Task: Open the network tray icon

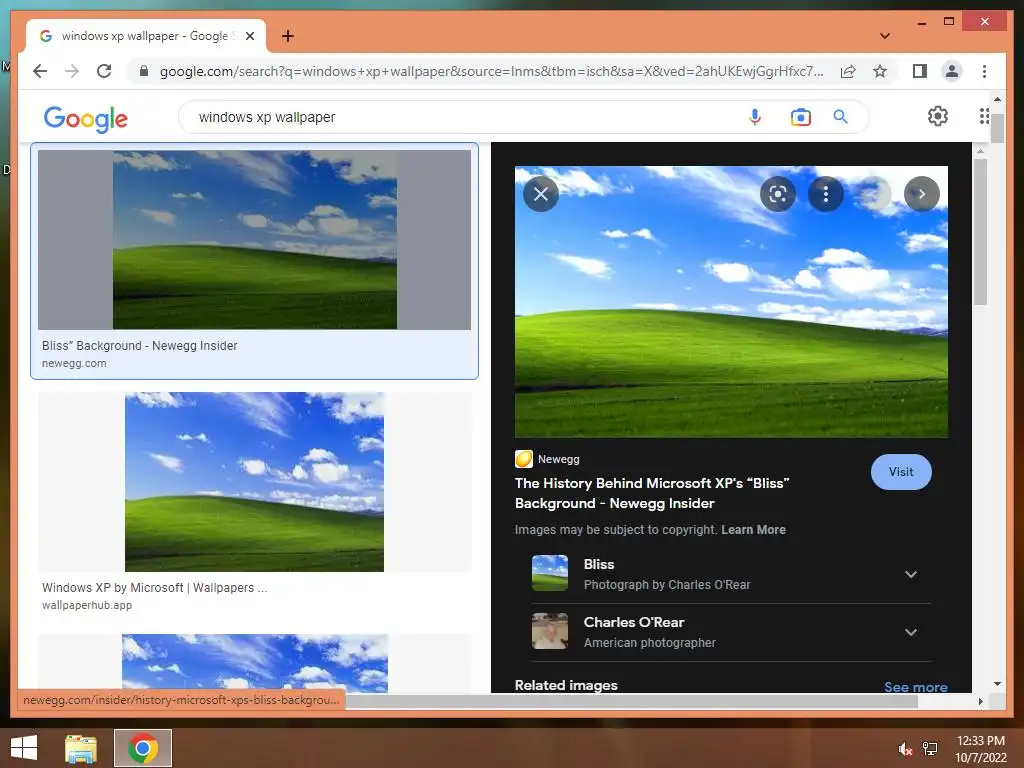Action: coord(930,749)
